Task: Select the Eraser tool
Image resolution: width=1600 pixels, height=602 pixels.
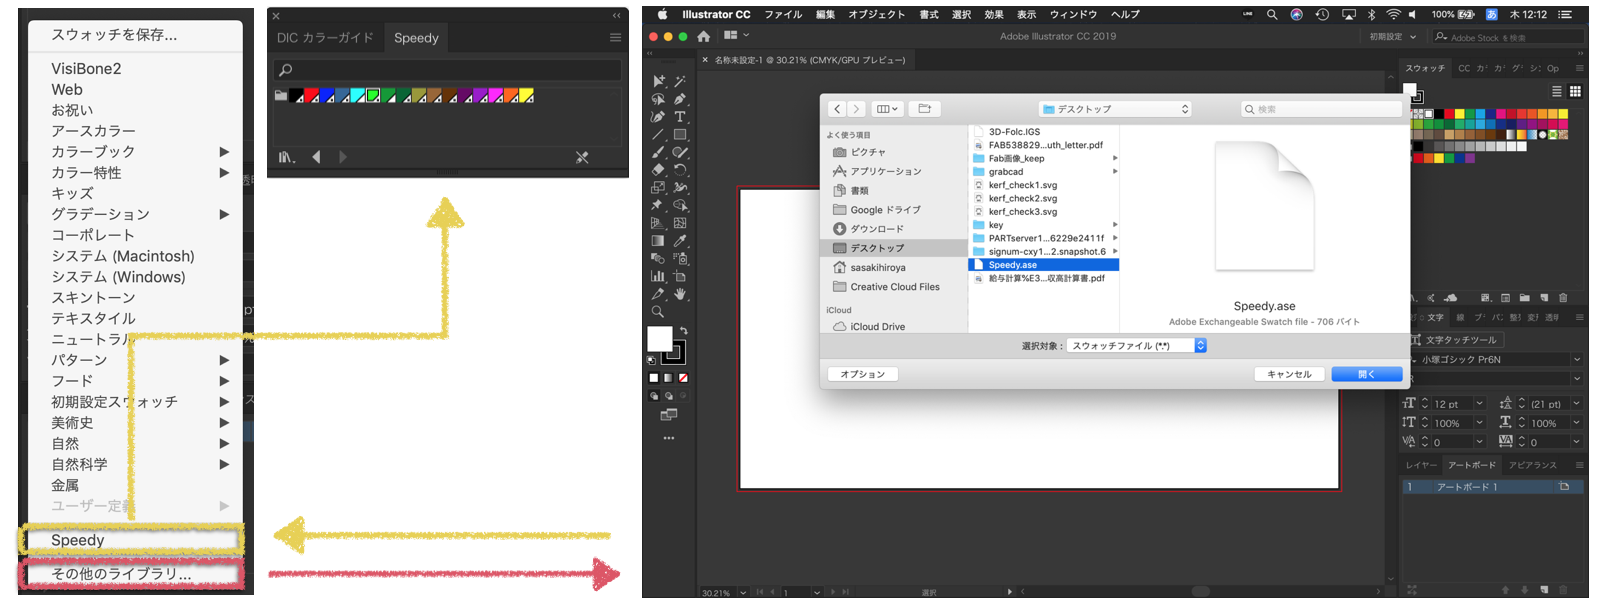Action: (658, 169)
